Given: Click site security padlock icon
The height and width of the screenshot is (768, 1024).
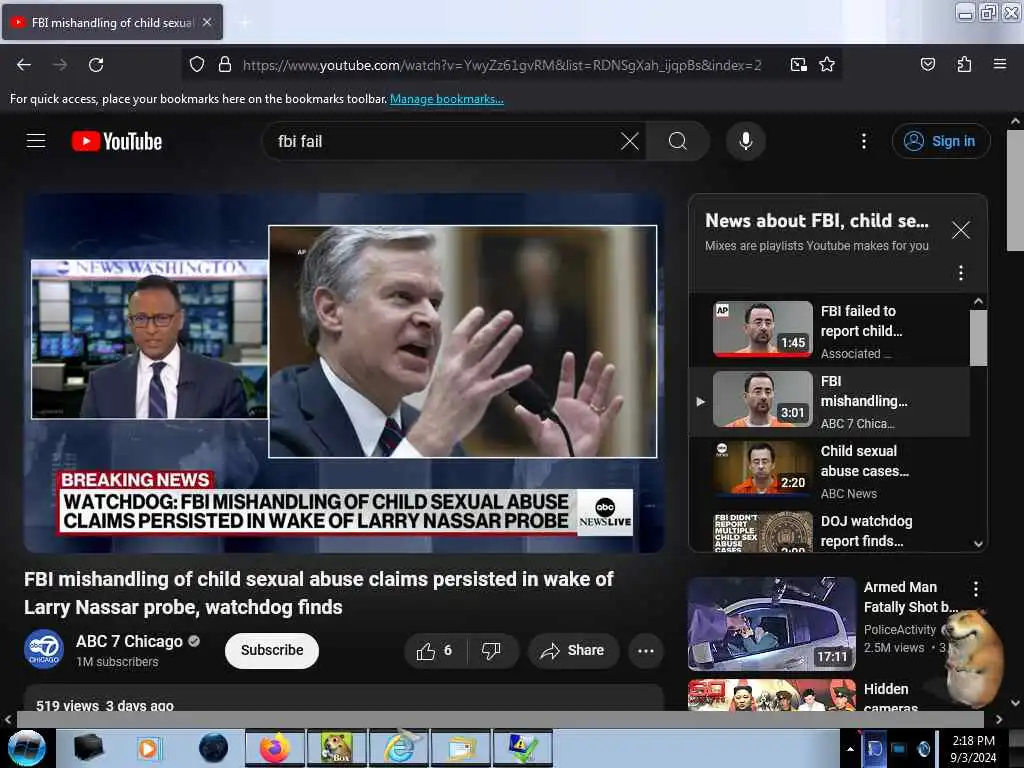Looking at the screenshot, I should point(225,65).
